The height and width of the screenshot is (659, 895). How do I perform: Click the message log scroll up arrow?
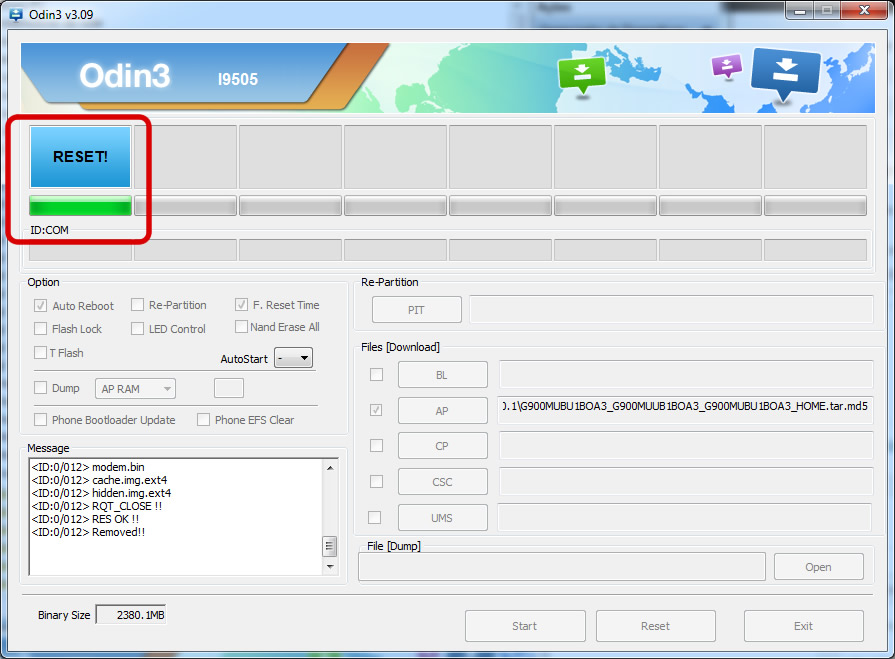(330, 468)
